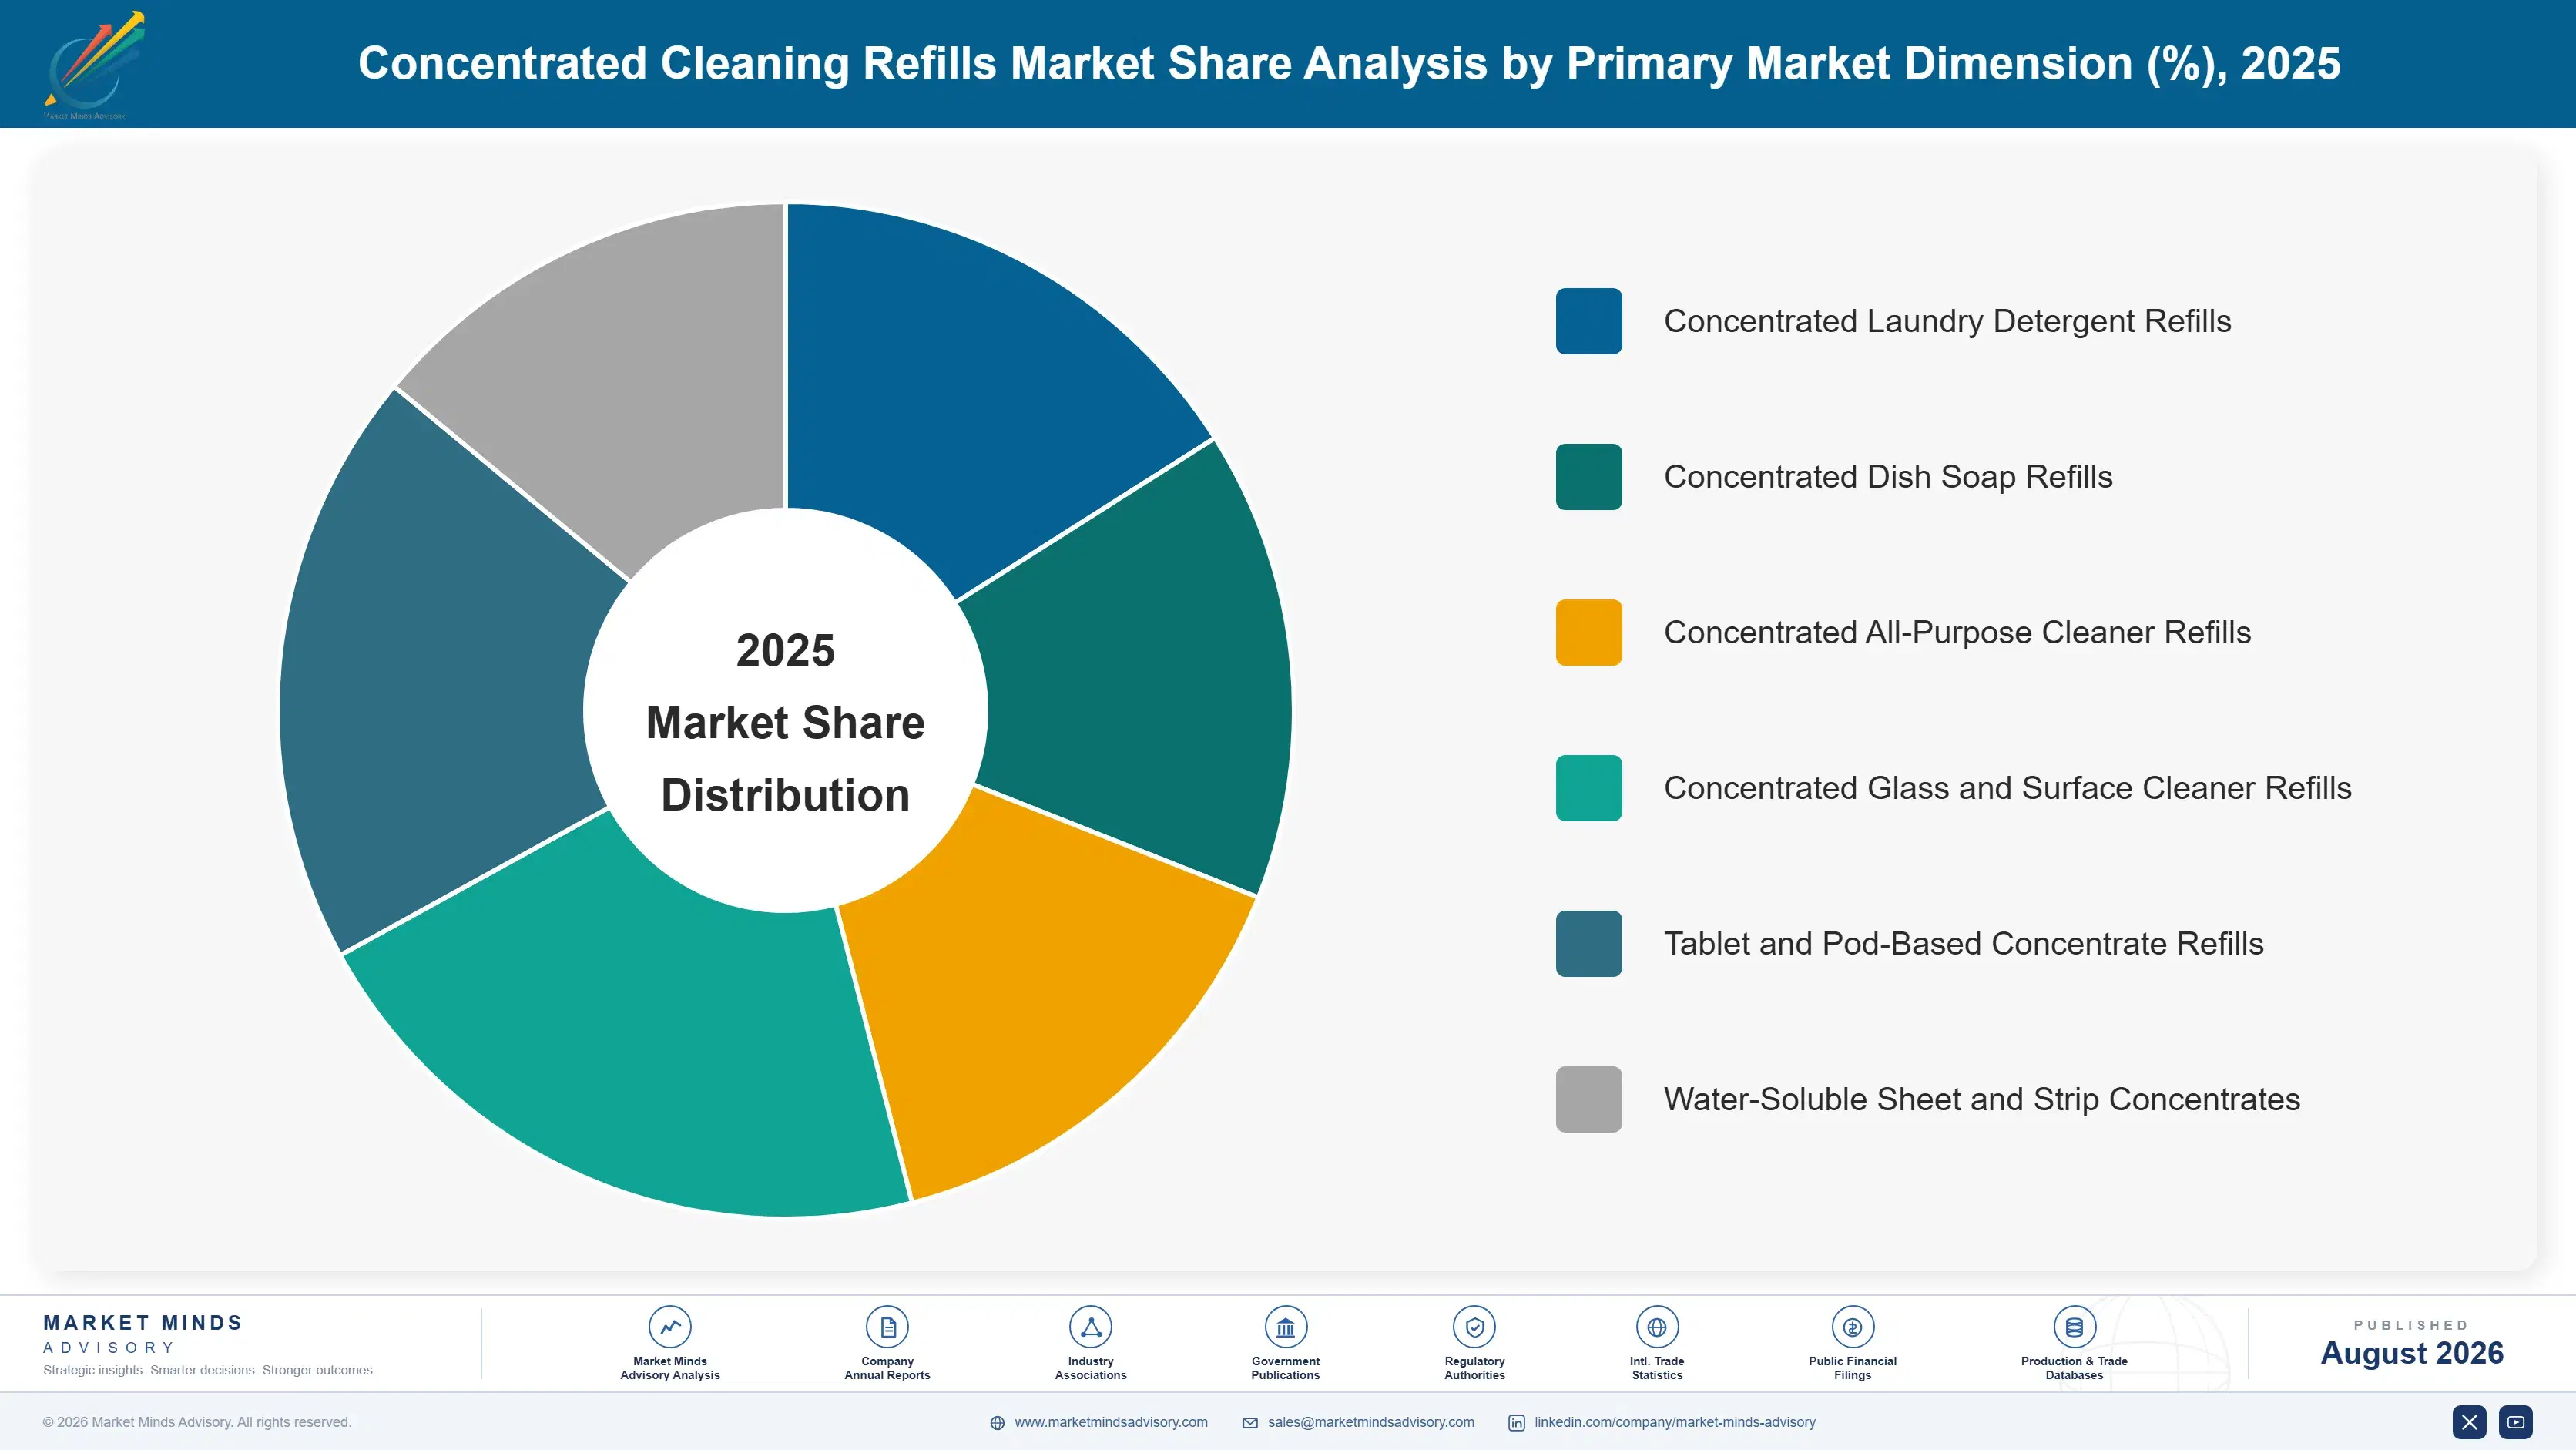Click the Market Minds Advisory Analysis icon
2576x1450 pixels.
coord(670,1327)
